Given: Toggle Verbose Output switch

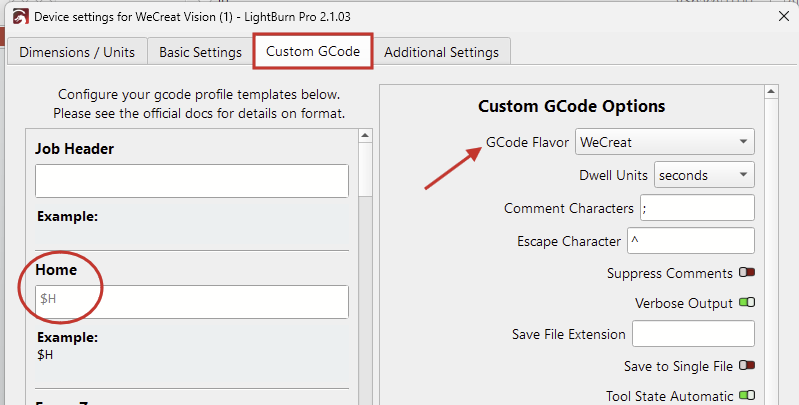Looking at the screenshot, I should [747, 303].
